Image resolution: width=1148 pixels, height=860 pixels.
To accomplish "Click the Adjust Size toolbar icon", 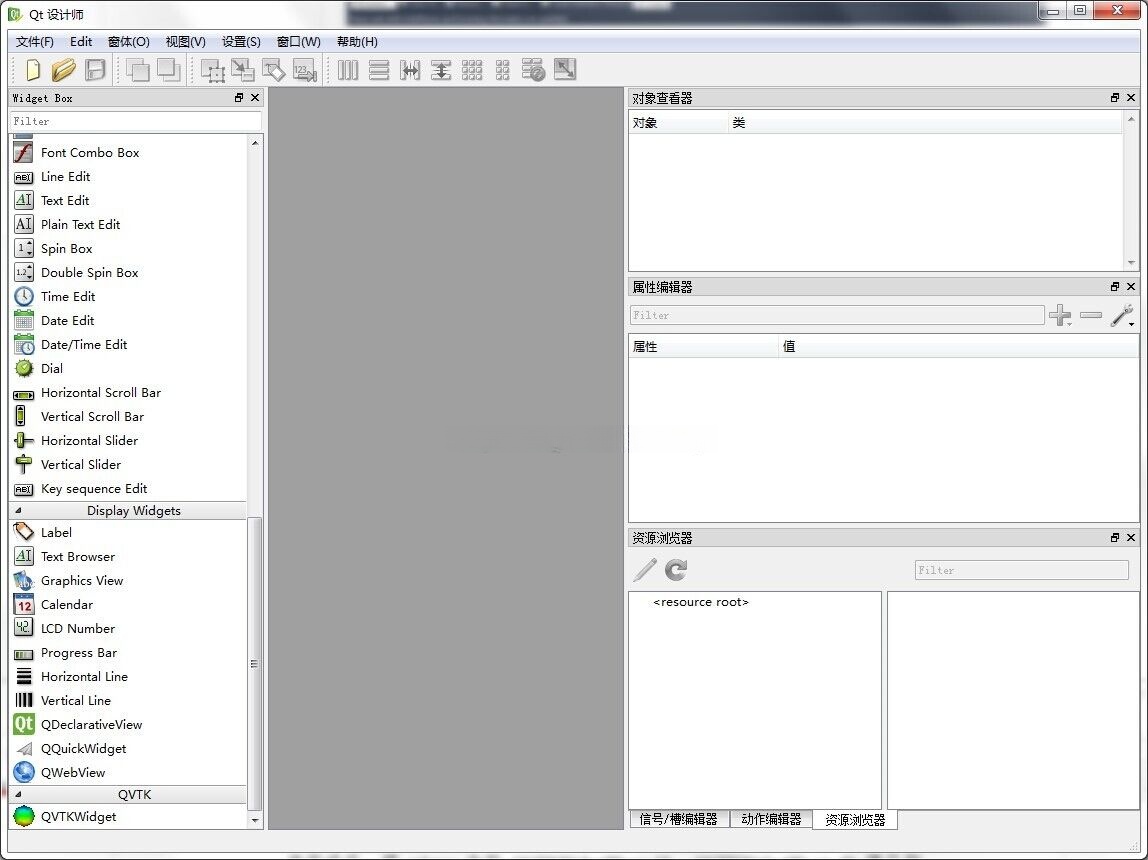I will (564, 70).
